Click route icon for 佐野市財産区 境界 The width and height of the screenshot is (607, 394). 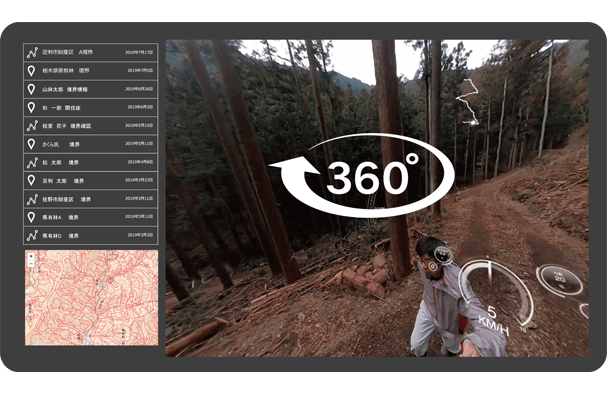[x=32, y=199]
